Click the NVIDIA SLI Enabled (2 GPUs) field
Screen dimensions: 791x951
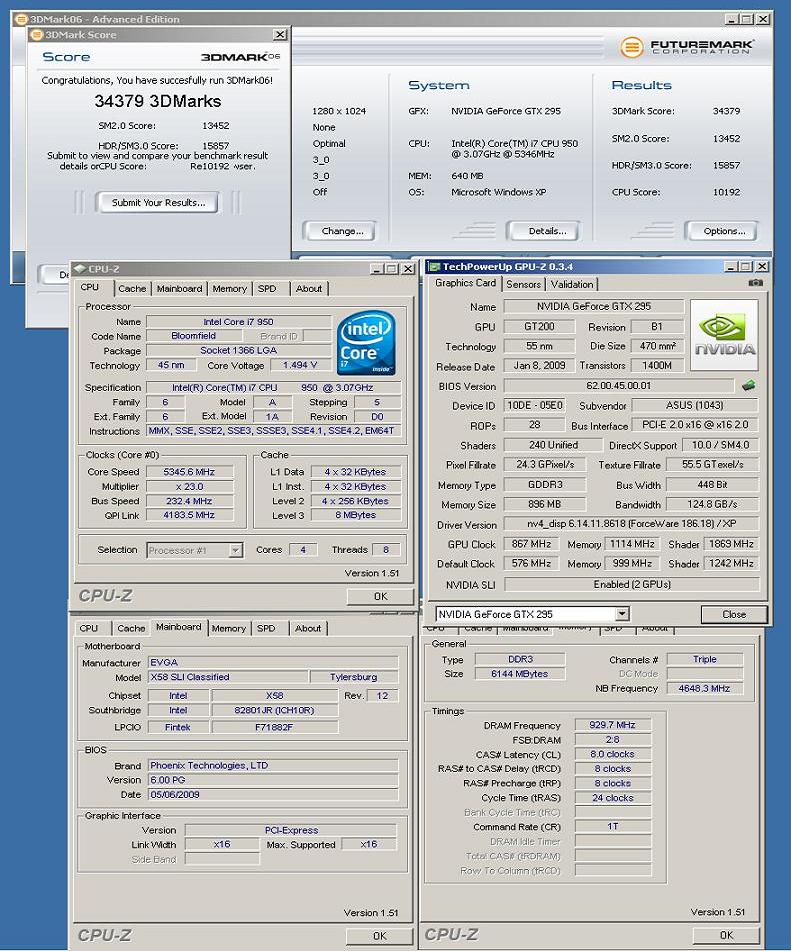631,584
